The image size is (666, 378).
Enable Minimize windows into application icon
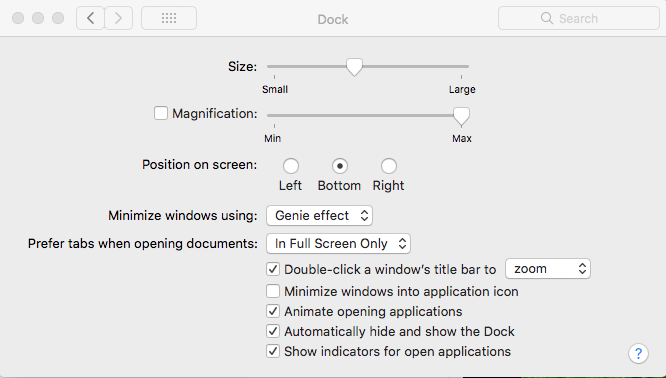(273, 291)
